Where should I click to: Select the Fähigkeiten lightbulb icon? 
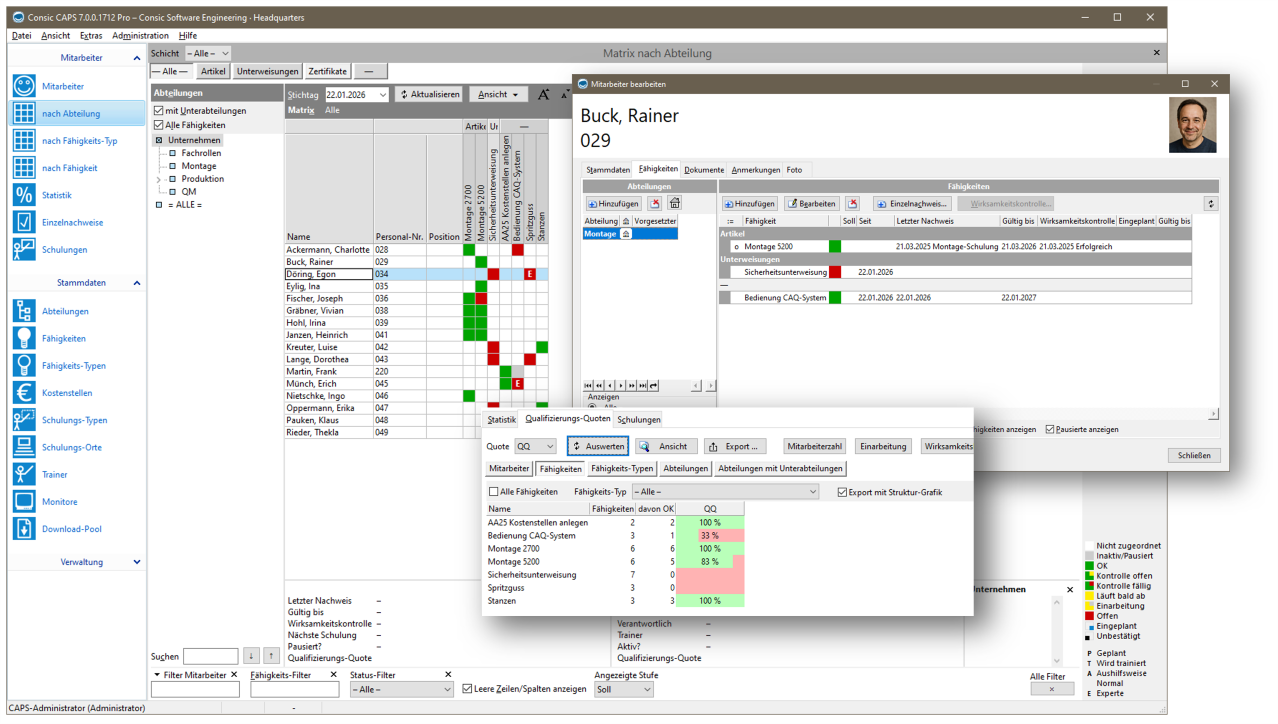24,339
